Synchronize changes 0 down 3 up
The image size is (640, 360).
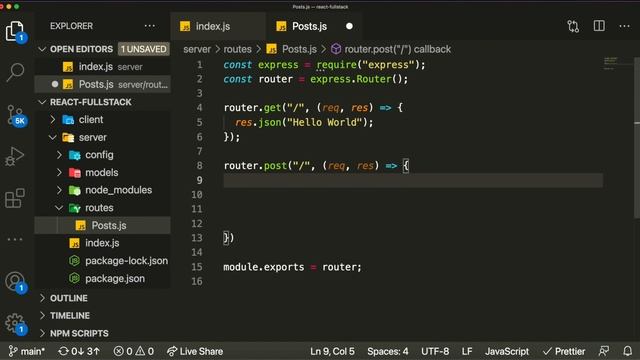[79, 351]
